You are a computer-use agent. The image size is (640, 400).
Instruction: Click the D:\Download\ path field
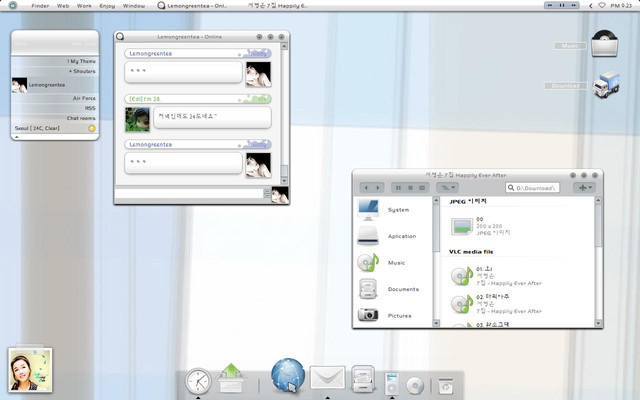point(533,188)
